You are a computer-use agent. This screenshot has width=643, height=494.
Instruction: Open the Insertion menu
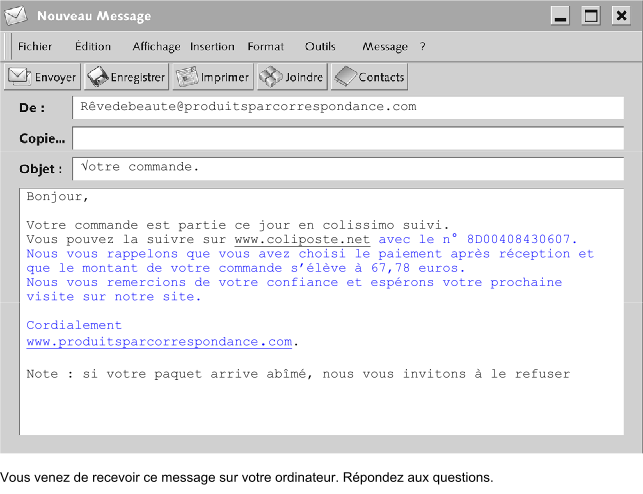[212, 46]
